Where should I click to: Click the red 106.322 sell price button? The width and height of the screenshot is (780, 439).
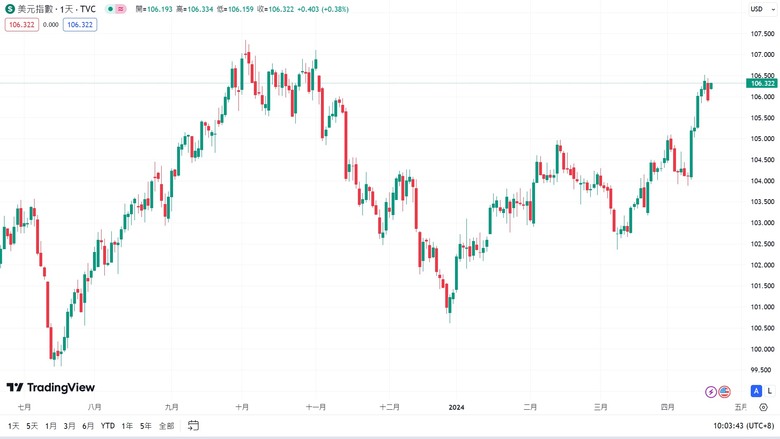(x=22, y=24)
